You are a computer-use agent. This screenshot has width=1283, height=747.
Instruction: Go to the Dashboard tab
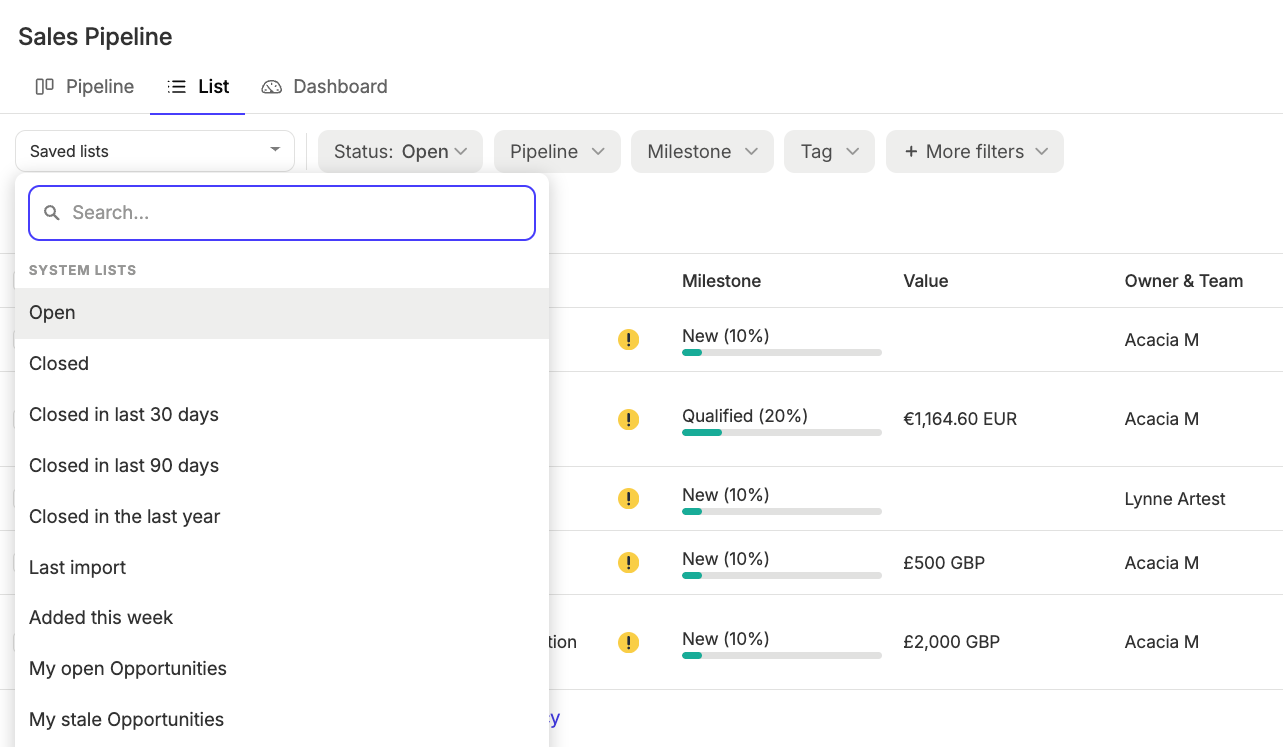point(324,87)
